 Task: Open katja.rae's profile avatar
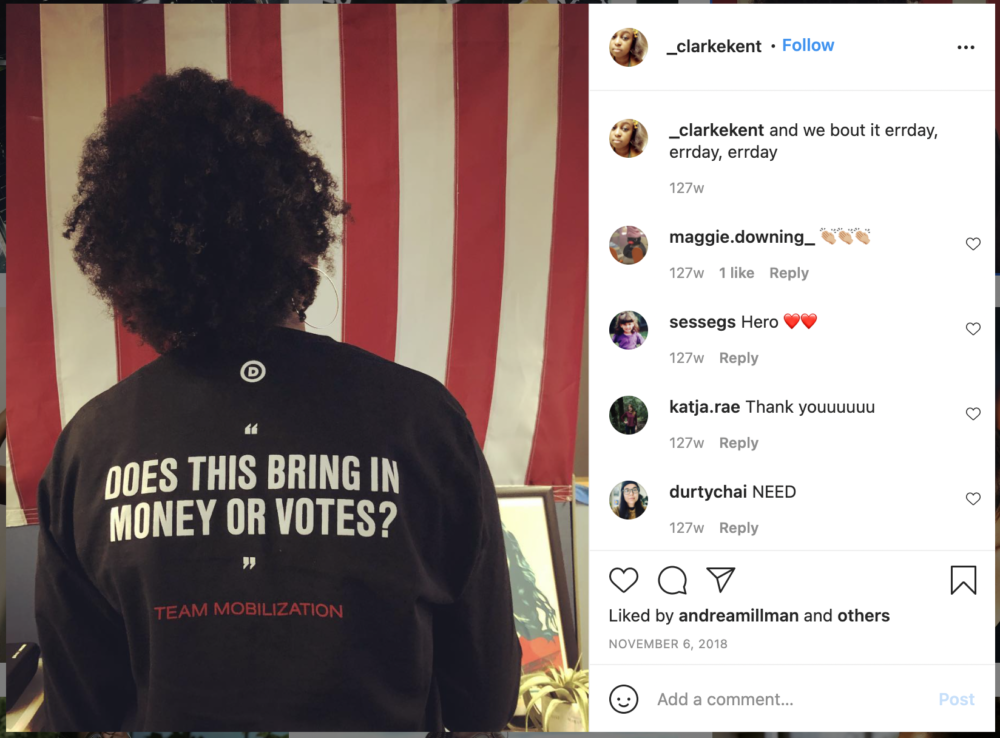point(628,415)
